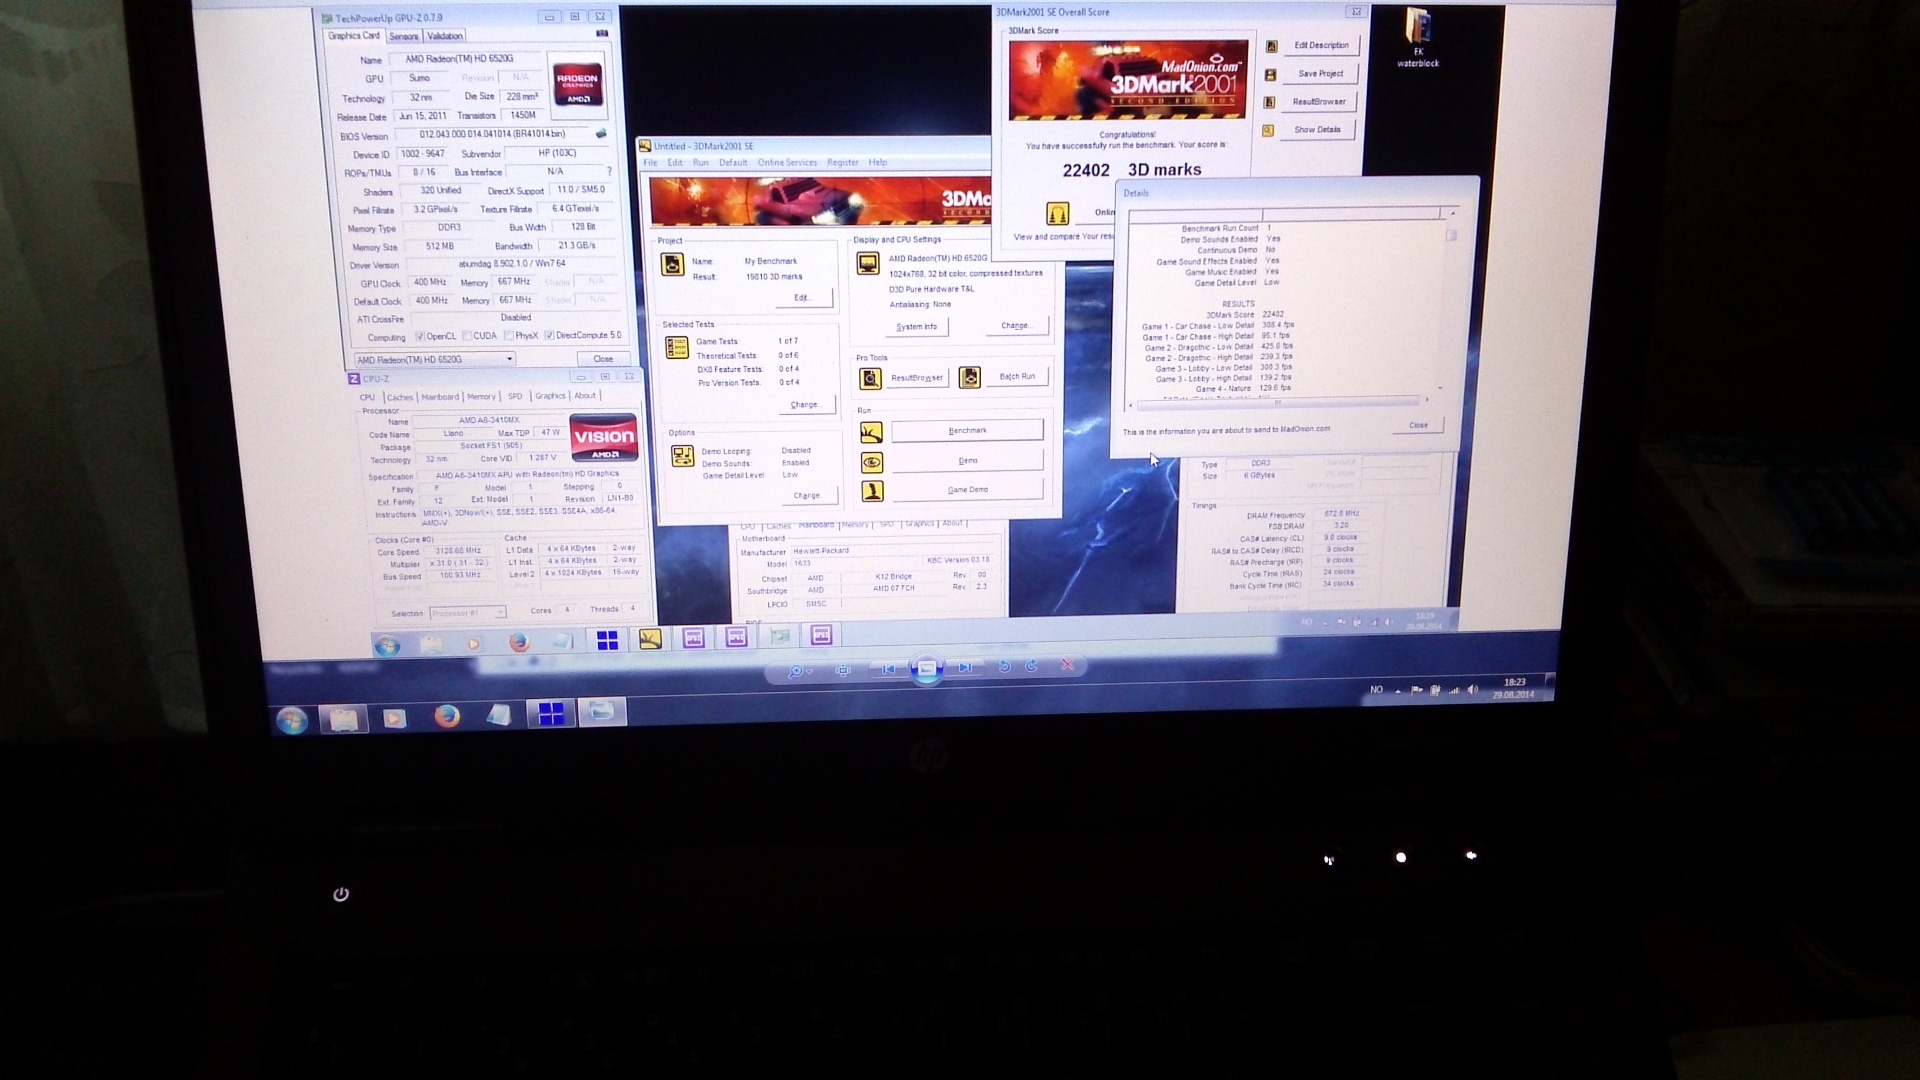Click the Save Project floppy icon
The height and width of the screenshot is (1080, 1920).
click(1270, 74)
